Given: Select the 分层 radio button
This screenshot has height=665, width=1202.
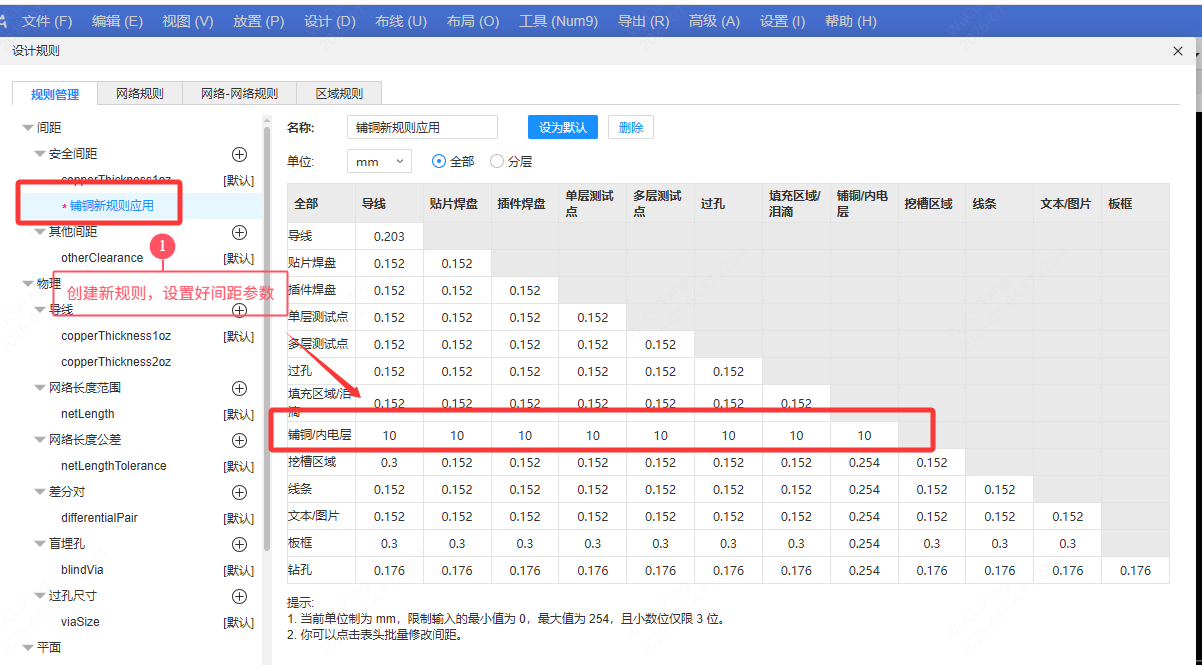Looking at the screenshot, I should pos(497,161).
